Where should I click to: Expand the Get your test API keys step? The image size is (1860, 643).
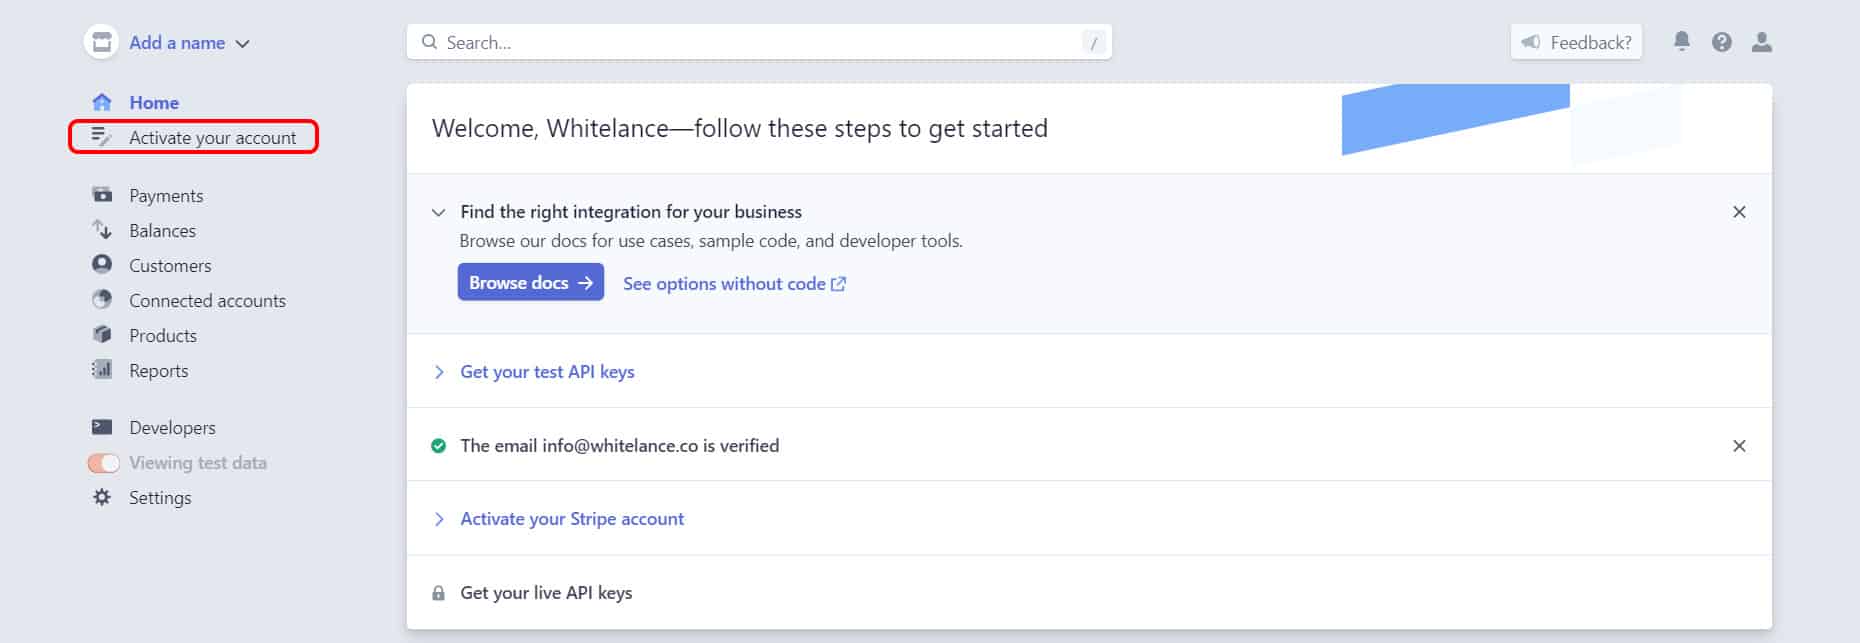(438, 372)
